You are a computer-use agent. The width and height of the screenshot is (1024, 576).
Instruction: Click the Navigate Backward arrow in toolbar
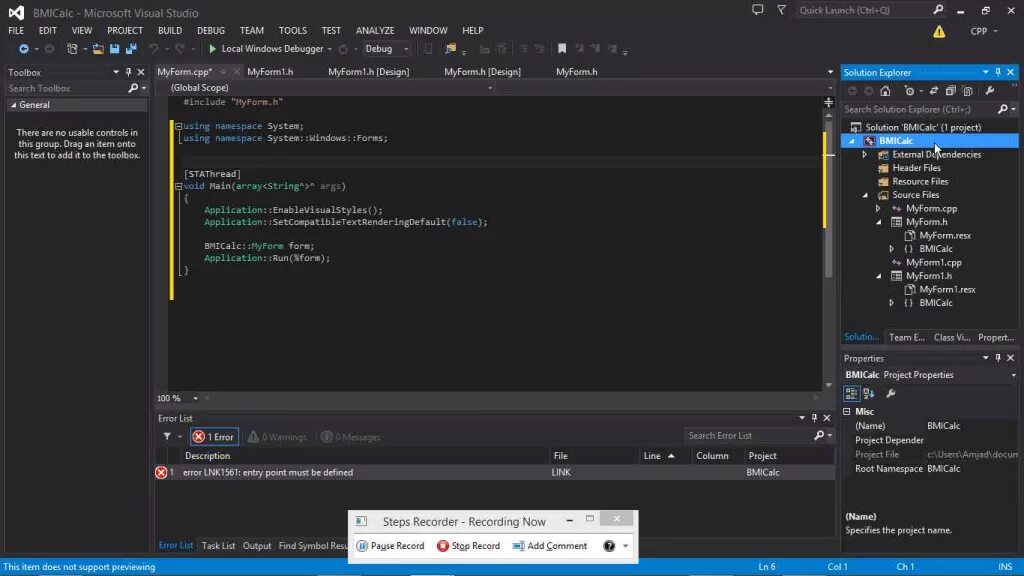[24, 49]
